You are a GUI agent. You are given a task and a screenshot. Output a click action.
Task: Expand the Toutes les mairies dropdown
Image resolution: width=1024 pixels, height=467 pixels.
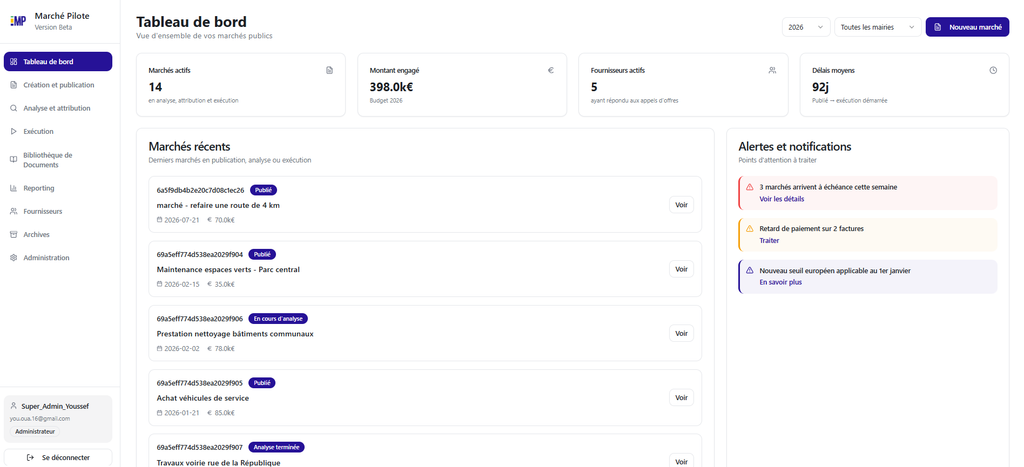click(x=878, y=27)
